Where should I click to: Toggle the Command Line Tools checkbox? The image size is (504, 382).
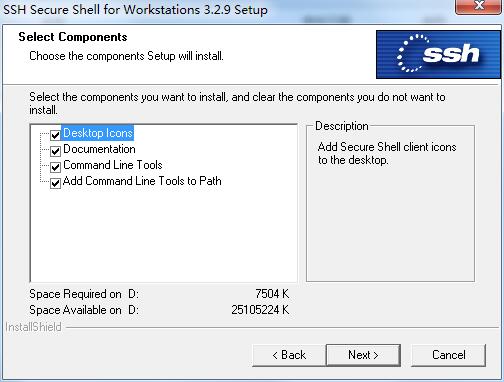point(55,167)
